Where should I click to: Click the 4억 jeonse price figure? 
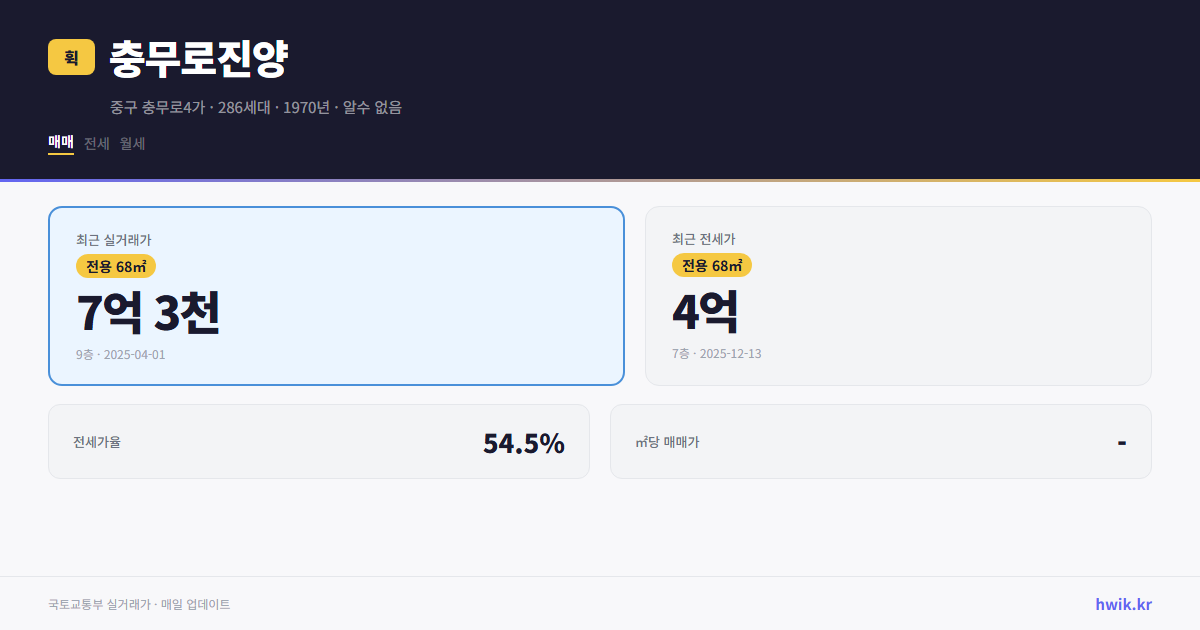coord(705,312)
